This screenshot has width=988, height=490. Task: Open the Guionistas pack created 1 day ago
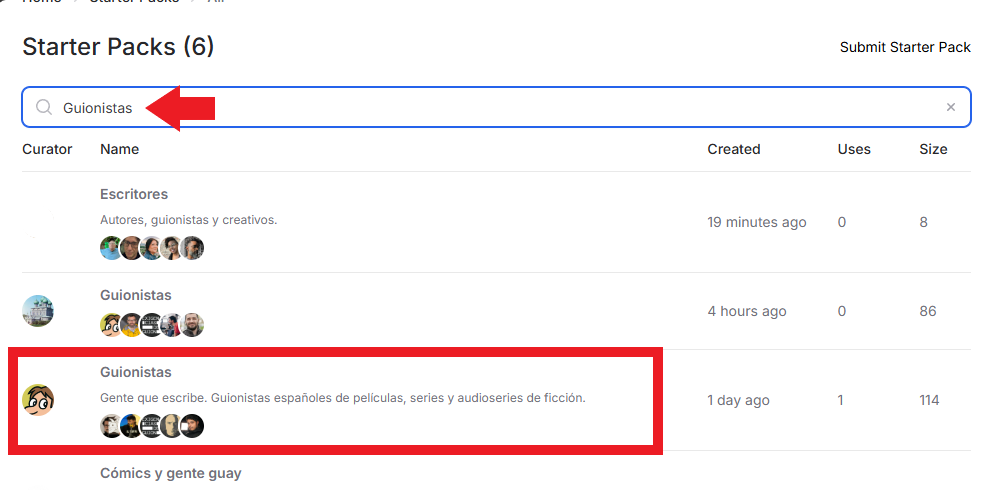point(135,372)
